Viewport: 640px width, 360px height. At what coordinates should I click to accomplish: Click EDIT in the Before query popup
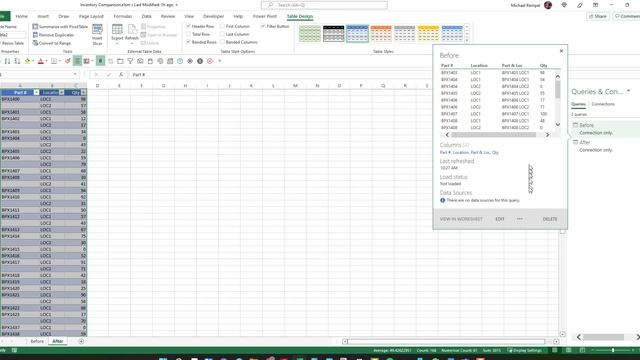500,219
